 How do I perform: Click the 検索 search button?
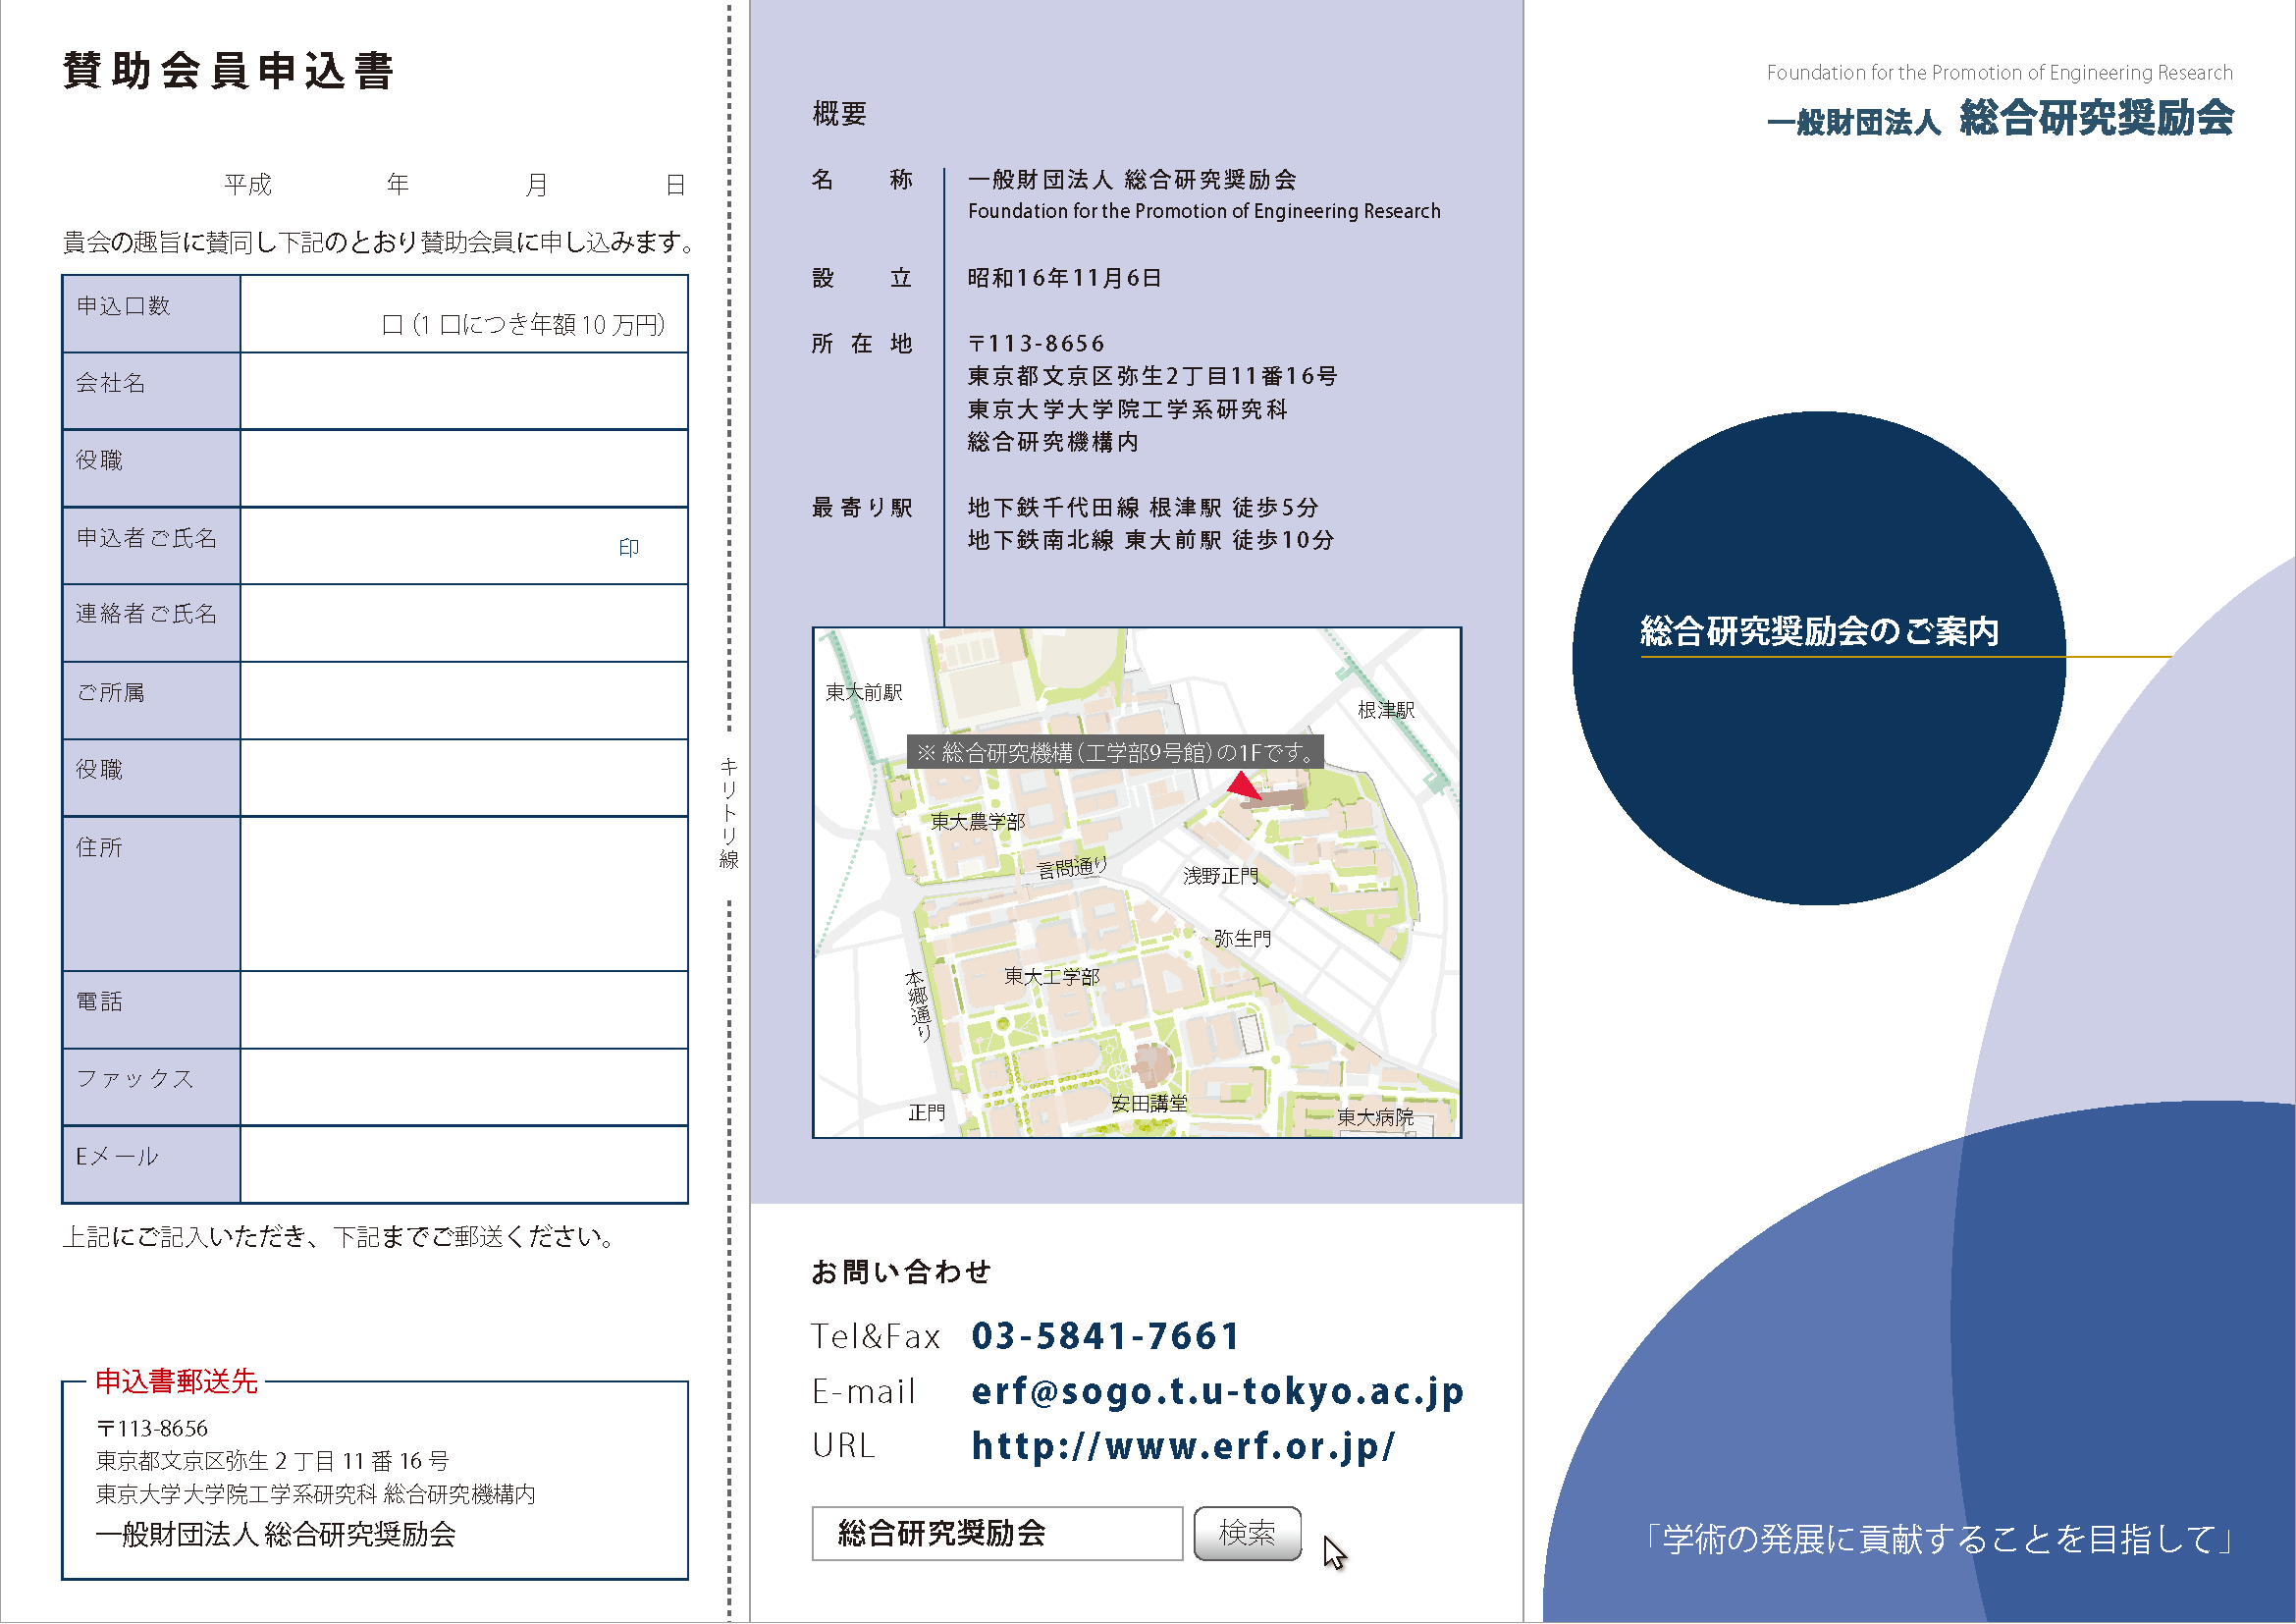click(1247, 1533)
